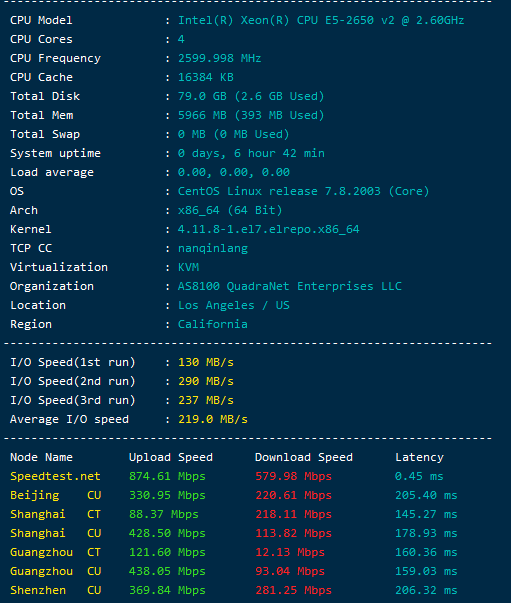The width and height of the screenshot is (511, 603).
Task: Select the TCP CC value nanqinlang
Action: [213, 248]
